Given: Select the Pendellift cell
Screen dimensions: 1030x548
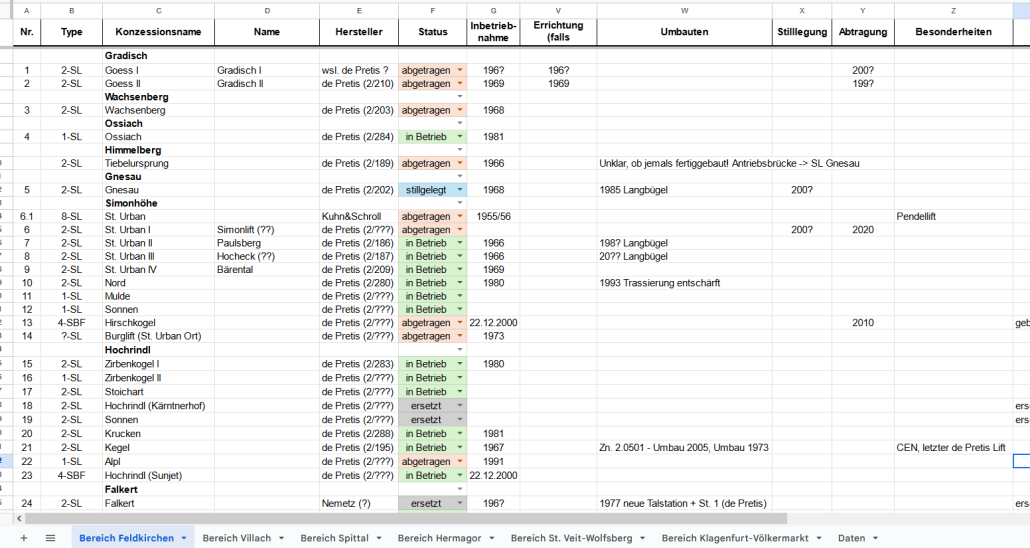Looking at the screenshot, I should click(x=954, y=216).
